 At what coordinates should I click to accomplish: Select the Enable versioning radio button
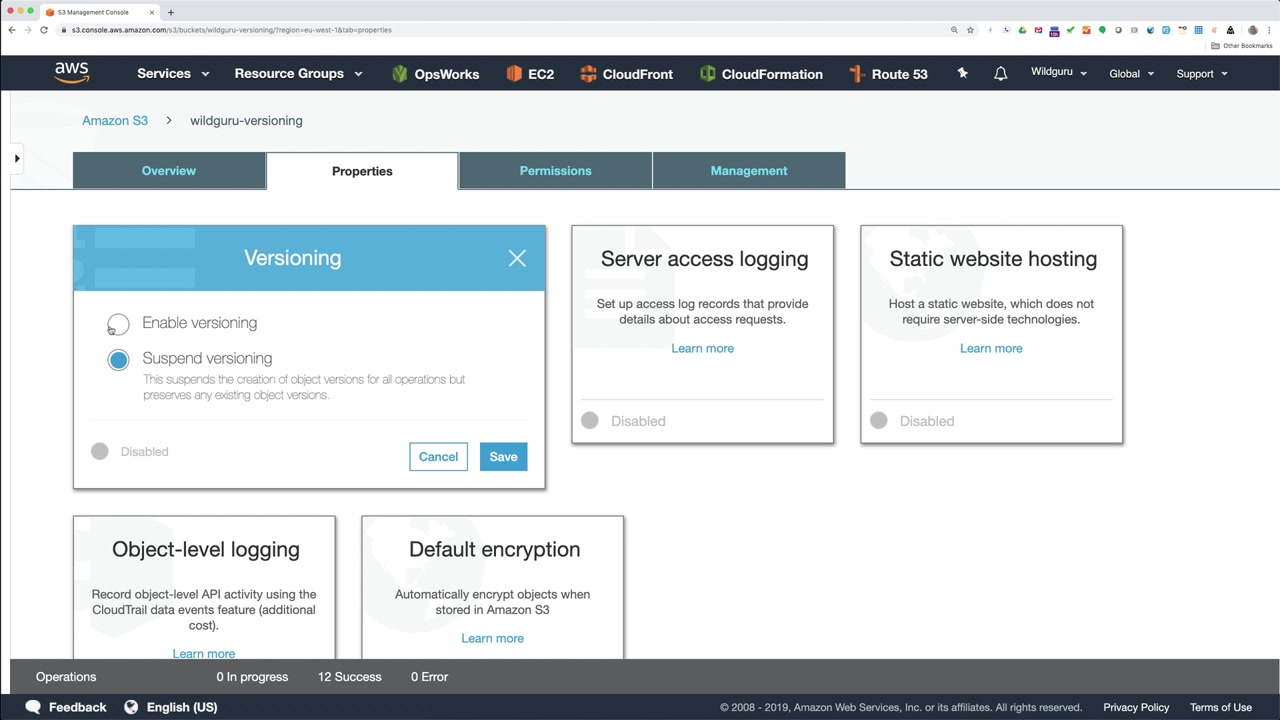118,324
